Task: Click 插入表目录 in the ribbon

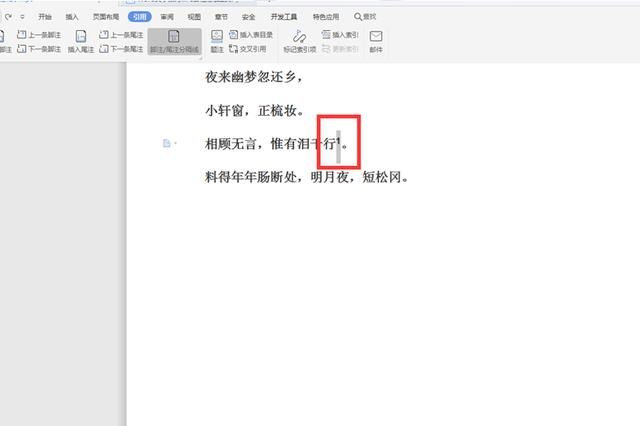Action: [x=251, y=35]
